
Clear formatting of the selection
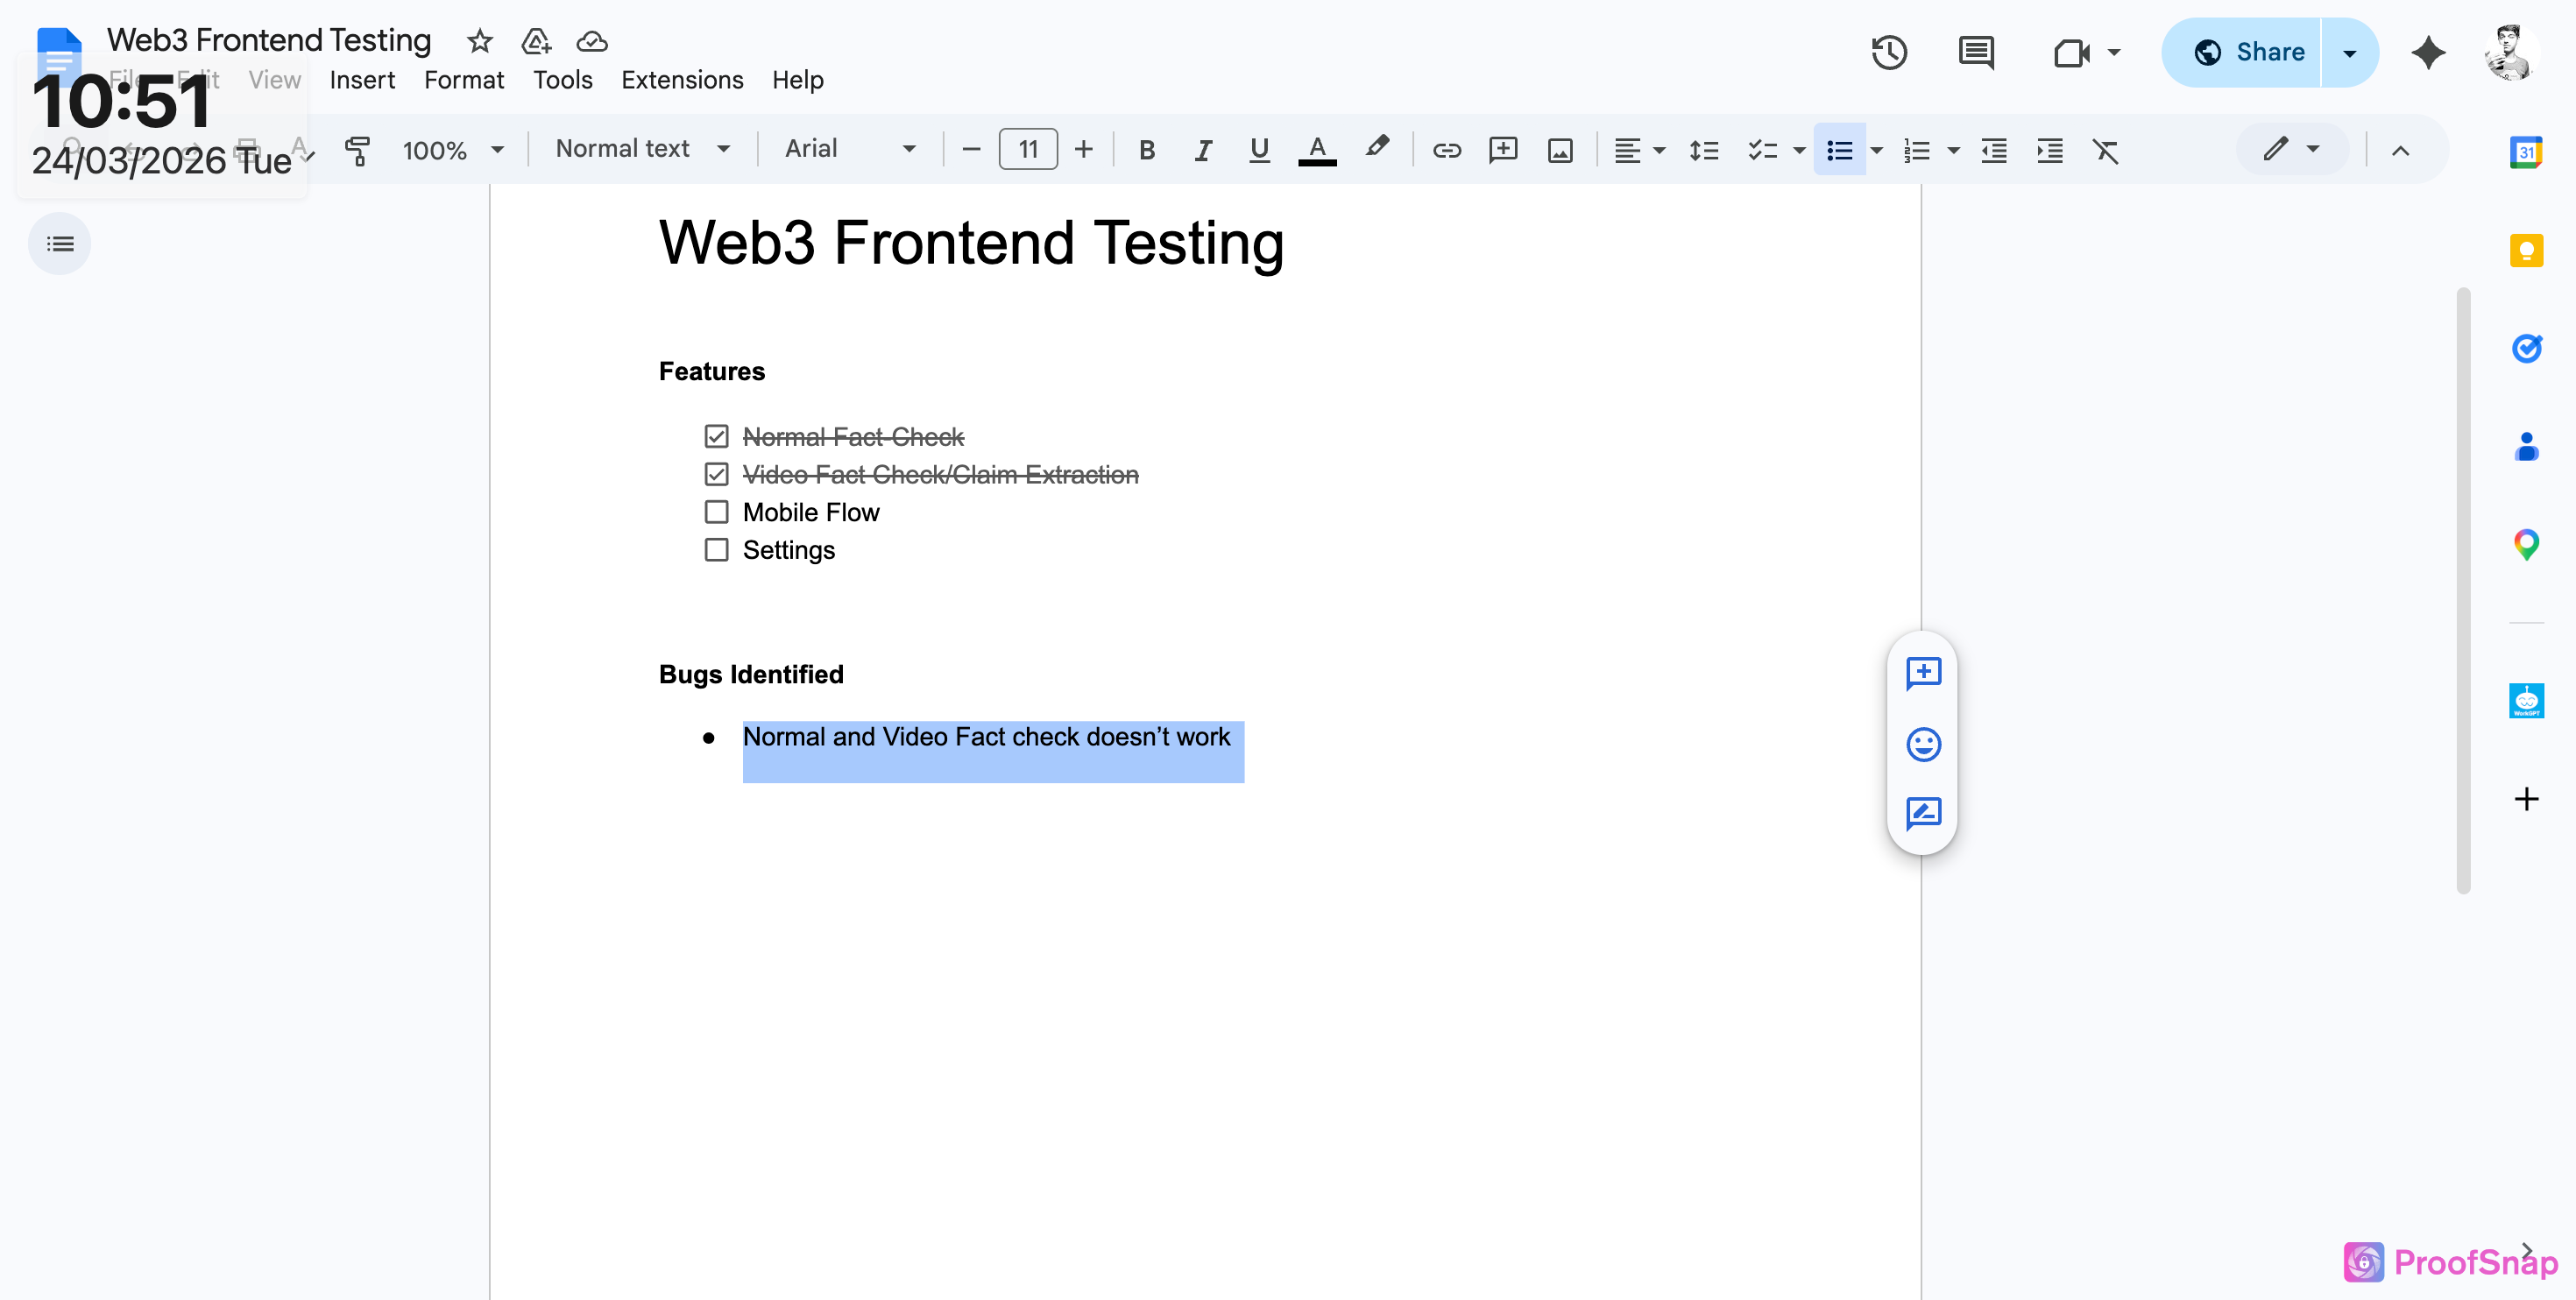2105,150
